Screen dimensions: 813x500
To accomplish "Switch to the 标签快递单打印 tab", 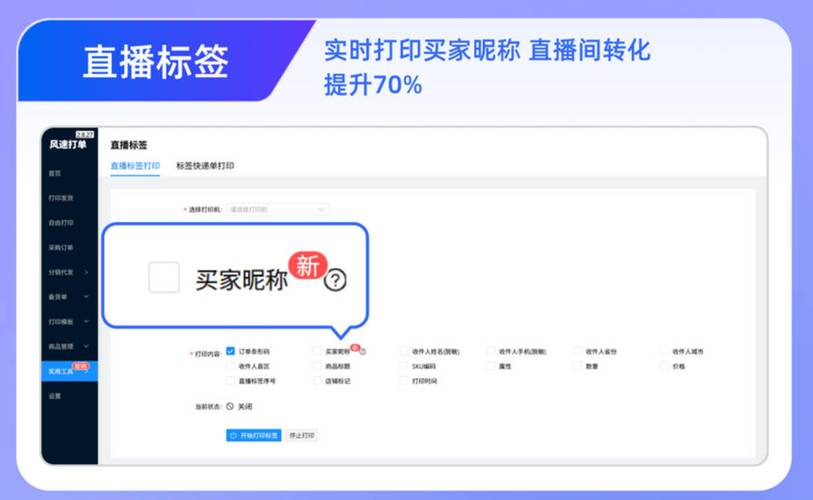I will tap(205, 166).
